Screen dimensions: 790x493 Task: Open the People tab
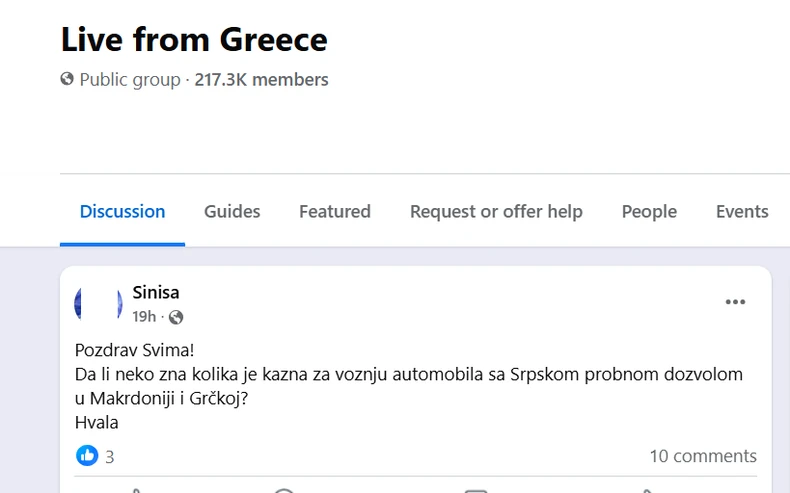click(649, 212)
